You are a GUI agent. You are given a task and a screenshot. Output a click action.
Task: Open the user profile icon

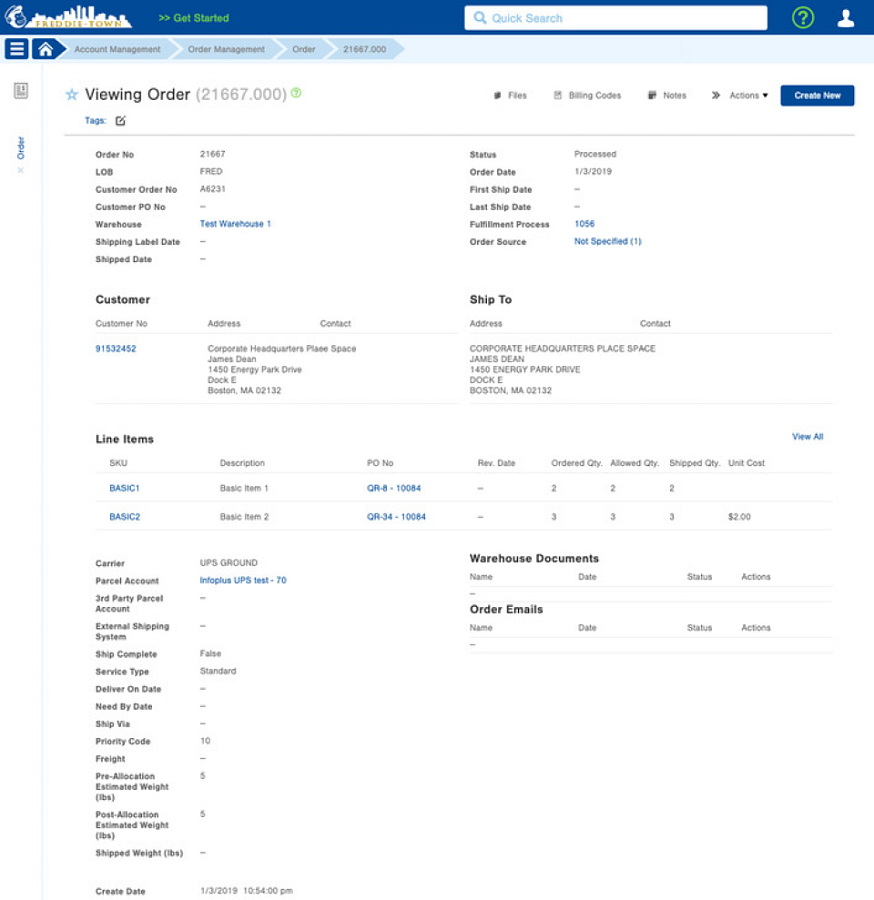tap(845, 18)
